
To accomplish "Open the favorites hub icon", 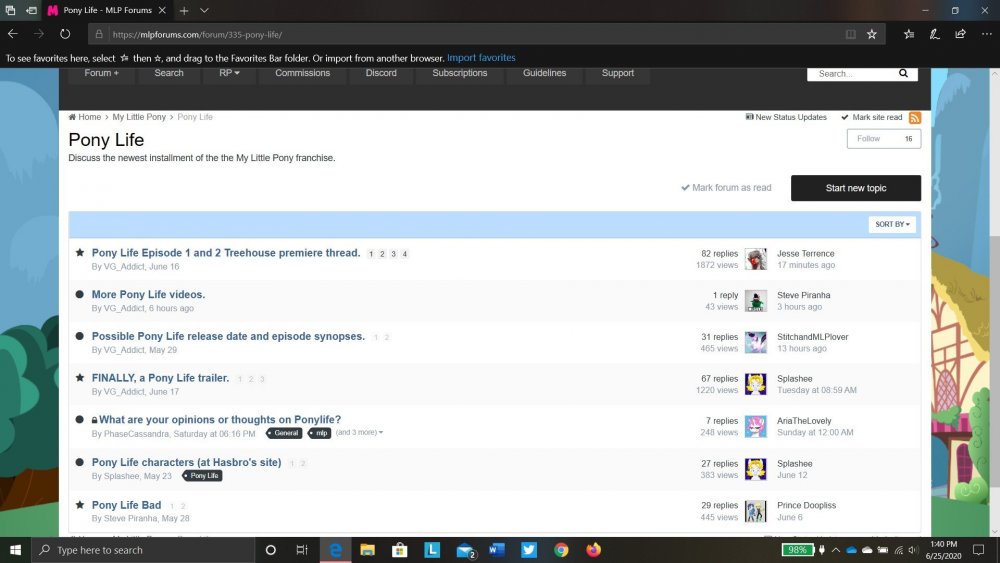I will [x=909, y=34].
